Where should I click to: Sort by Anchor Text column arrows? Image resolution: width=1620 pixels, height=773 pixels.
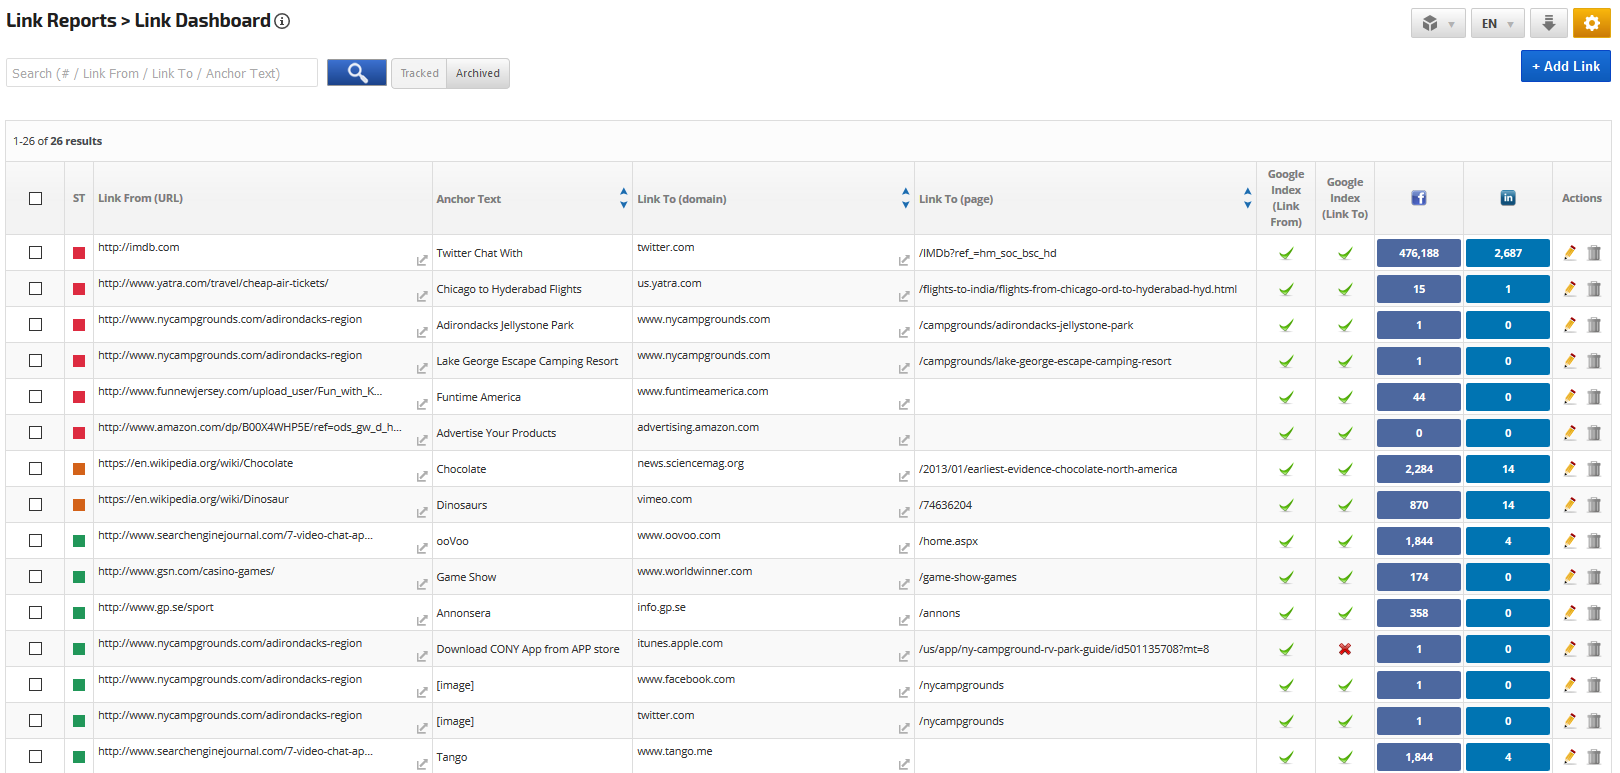(623, 198)
